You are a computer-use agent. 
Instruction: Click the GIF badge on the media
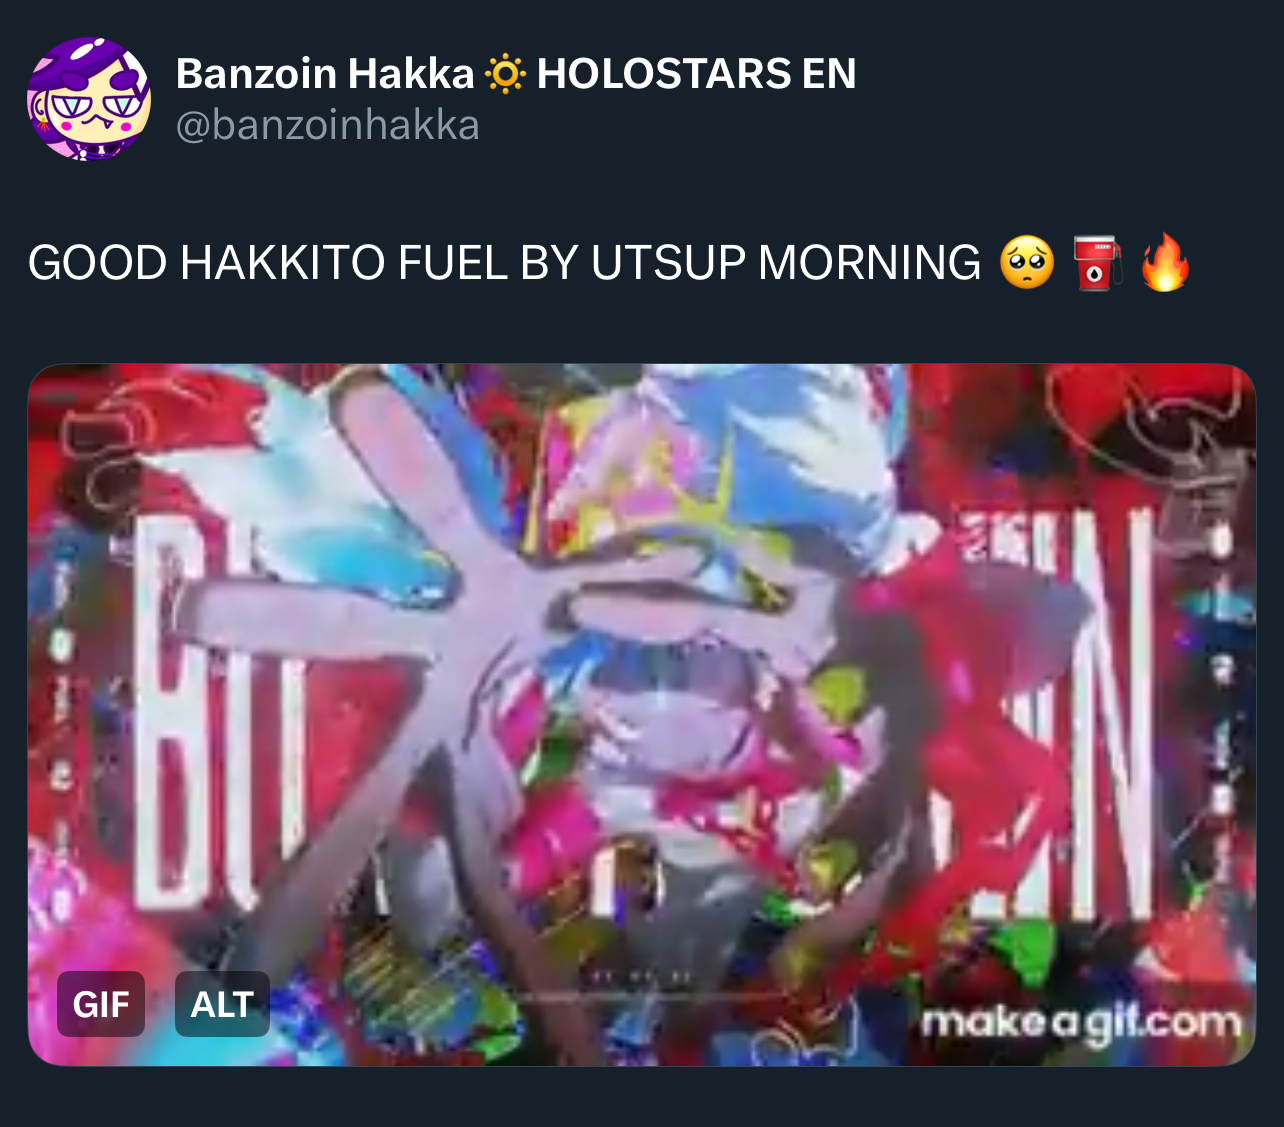101,1004
